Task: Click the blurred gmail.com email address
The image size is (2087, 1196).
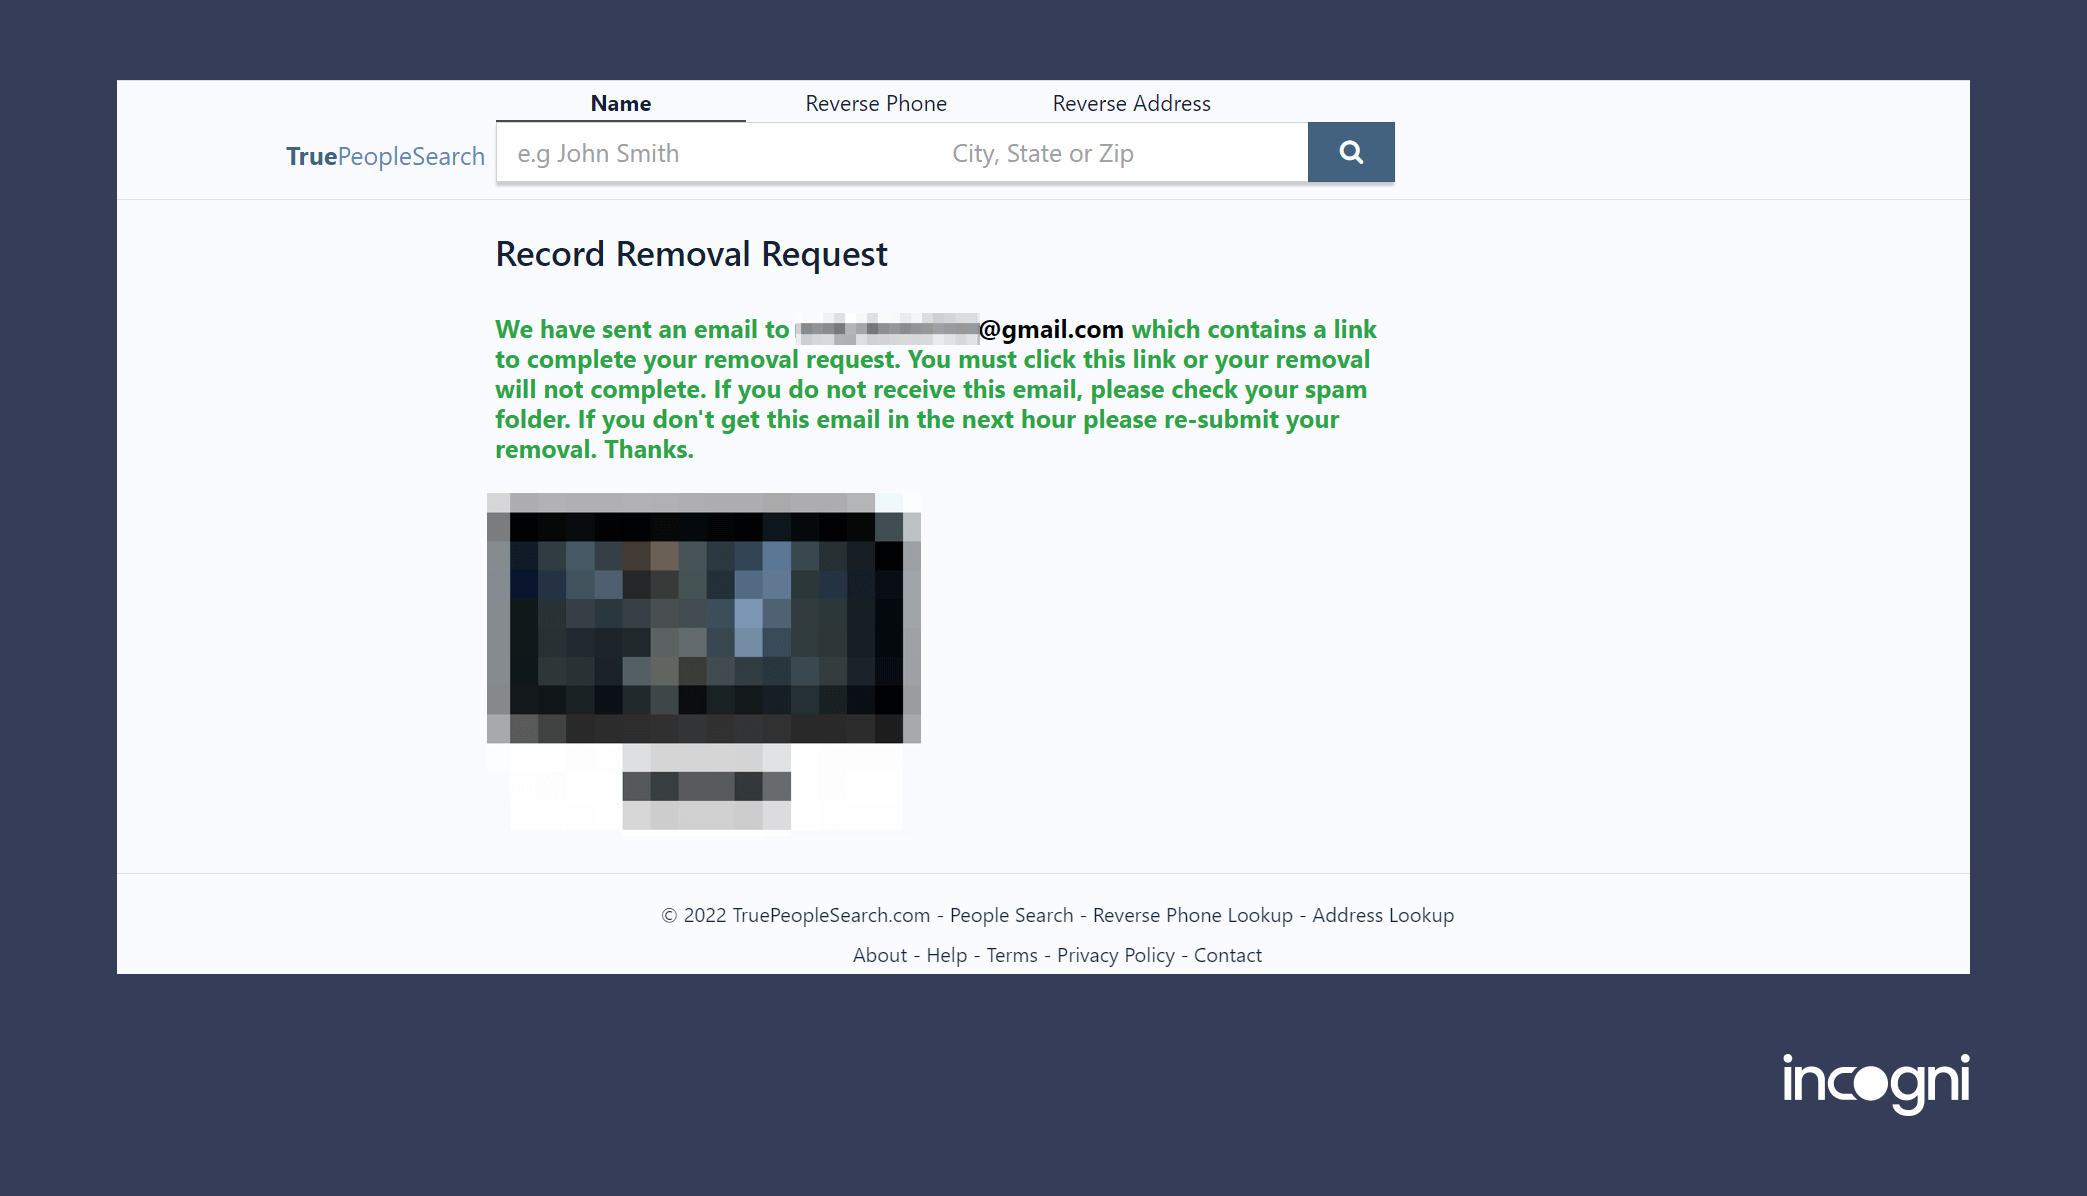Action: tap(960, 329)
